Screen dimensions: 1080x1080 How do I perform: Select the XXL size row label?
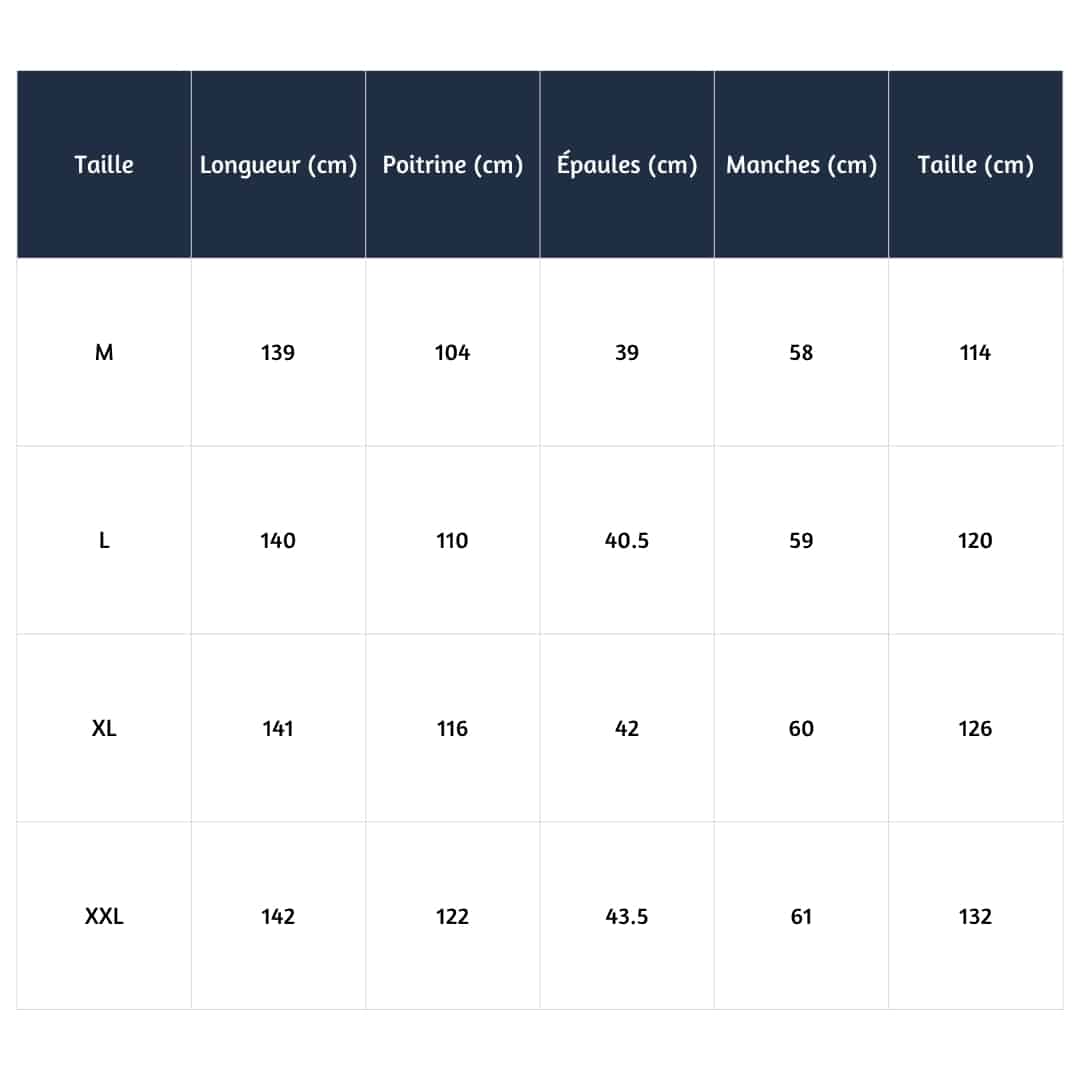(104, 917)
